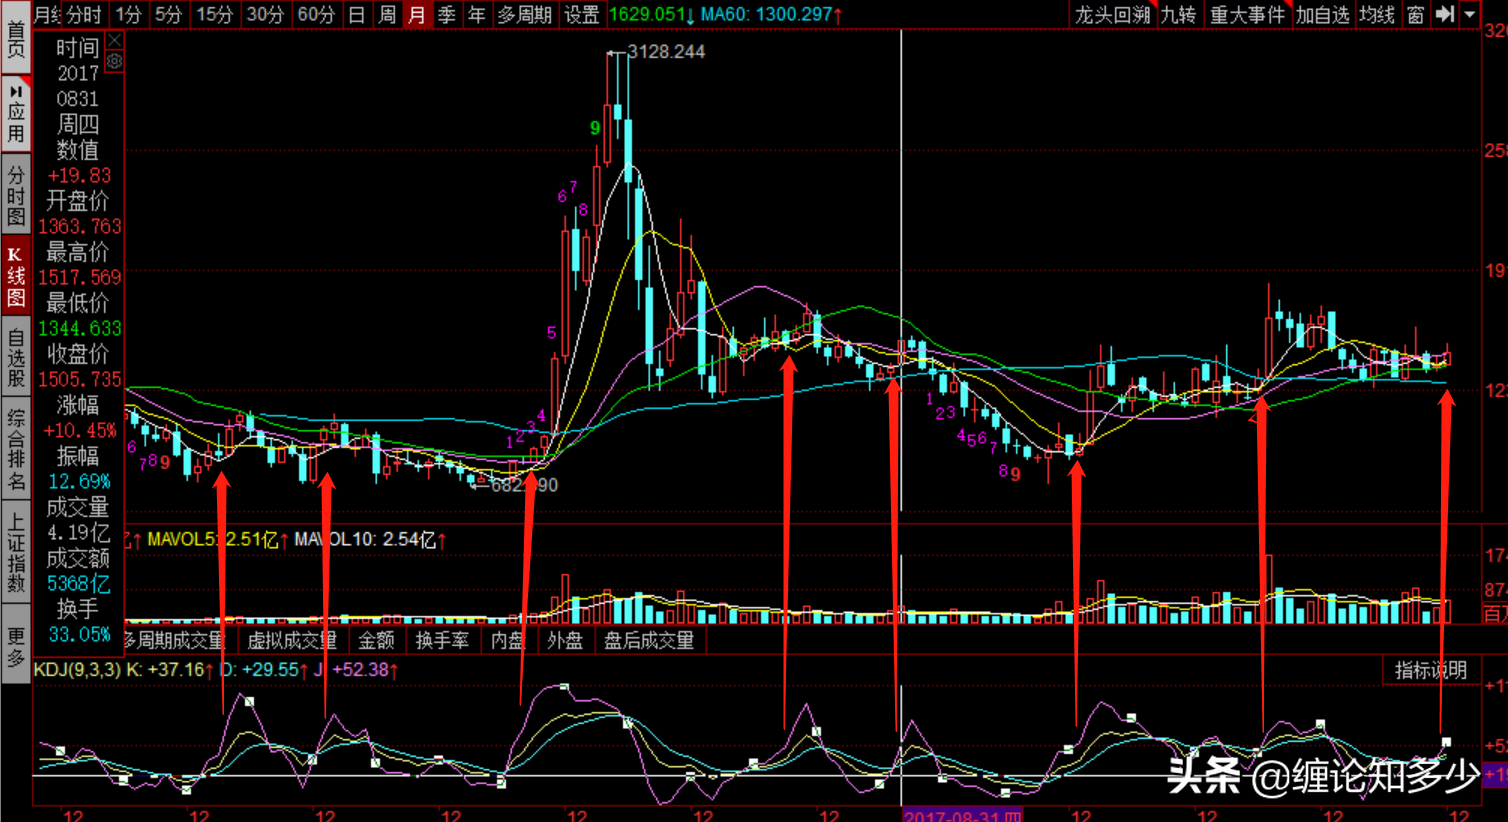1508x822 pixels.
Task: Open 应用 sidebar tab
Action: point(15,113)
